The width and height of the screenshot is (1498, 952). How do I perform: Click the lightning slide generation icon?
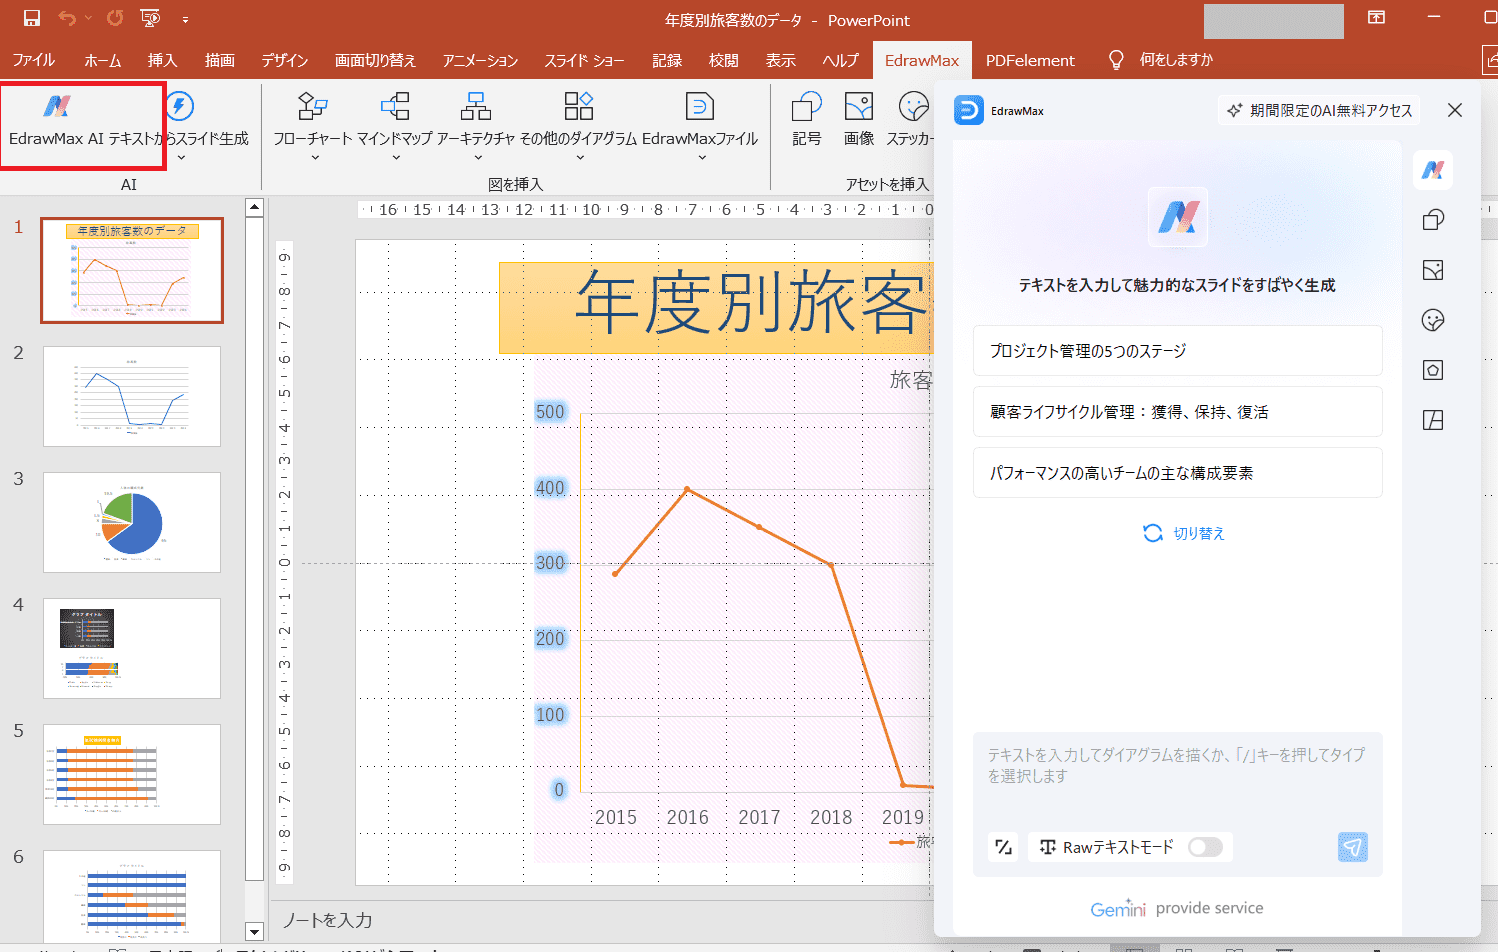pyautogui.click(x=180, y=107)
